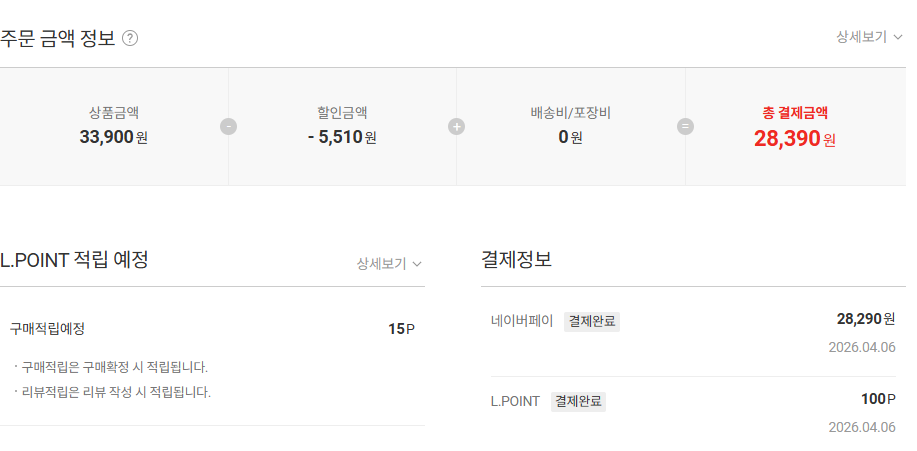The image size is (917, 451).
Task: Click the 100P L.POINT used amount
Action: (877, 399)
